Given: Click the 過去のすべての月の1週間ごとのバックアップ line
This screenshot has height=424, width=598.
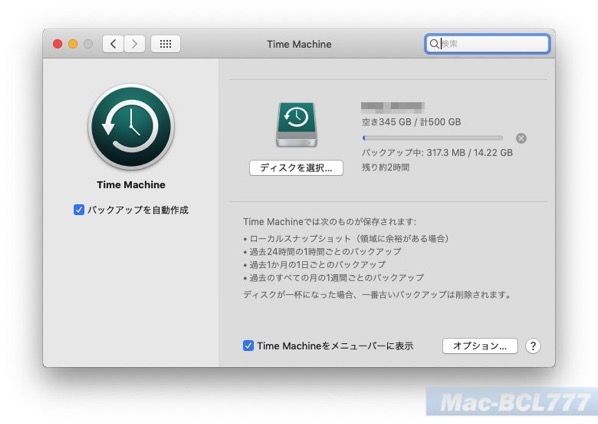Looking at the screenshot, I should click(x=333, y=278).
